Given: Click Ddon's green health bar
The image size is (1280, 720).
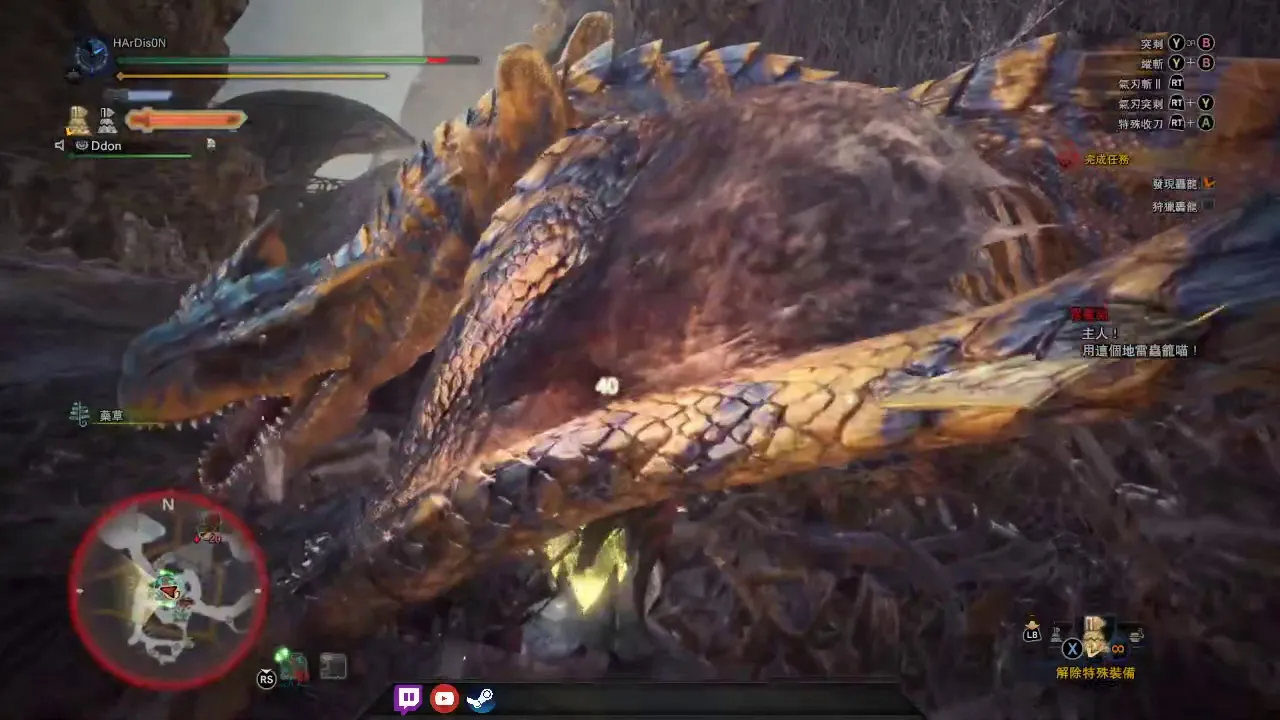Looking at the screenshot, I should 129,156.
